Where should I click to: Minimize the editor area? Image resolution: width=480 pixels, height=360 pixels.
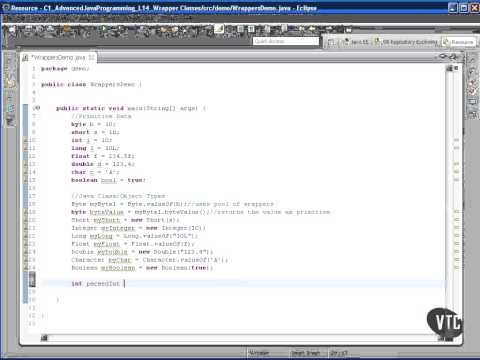click(x=444, y=56)
